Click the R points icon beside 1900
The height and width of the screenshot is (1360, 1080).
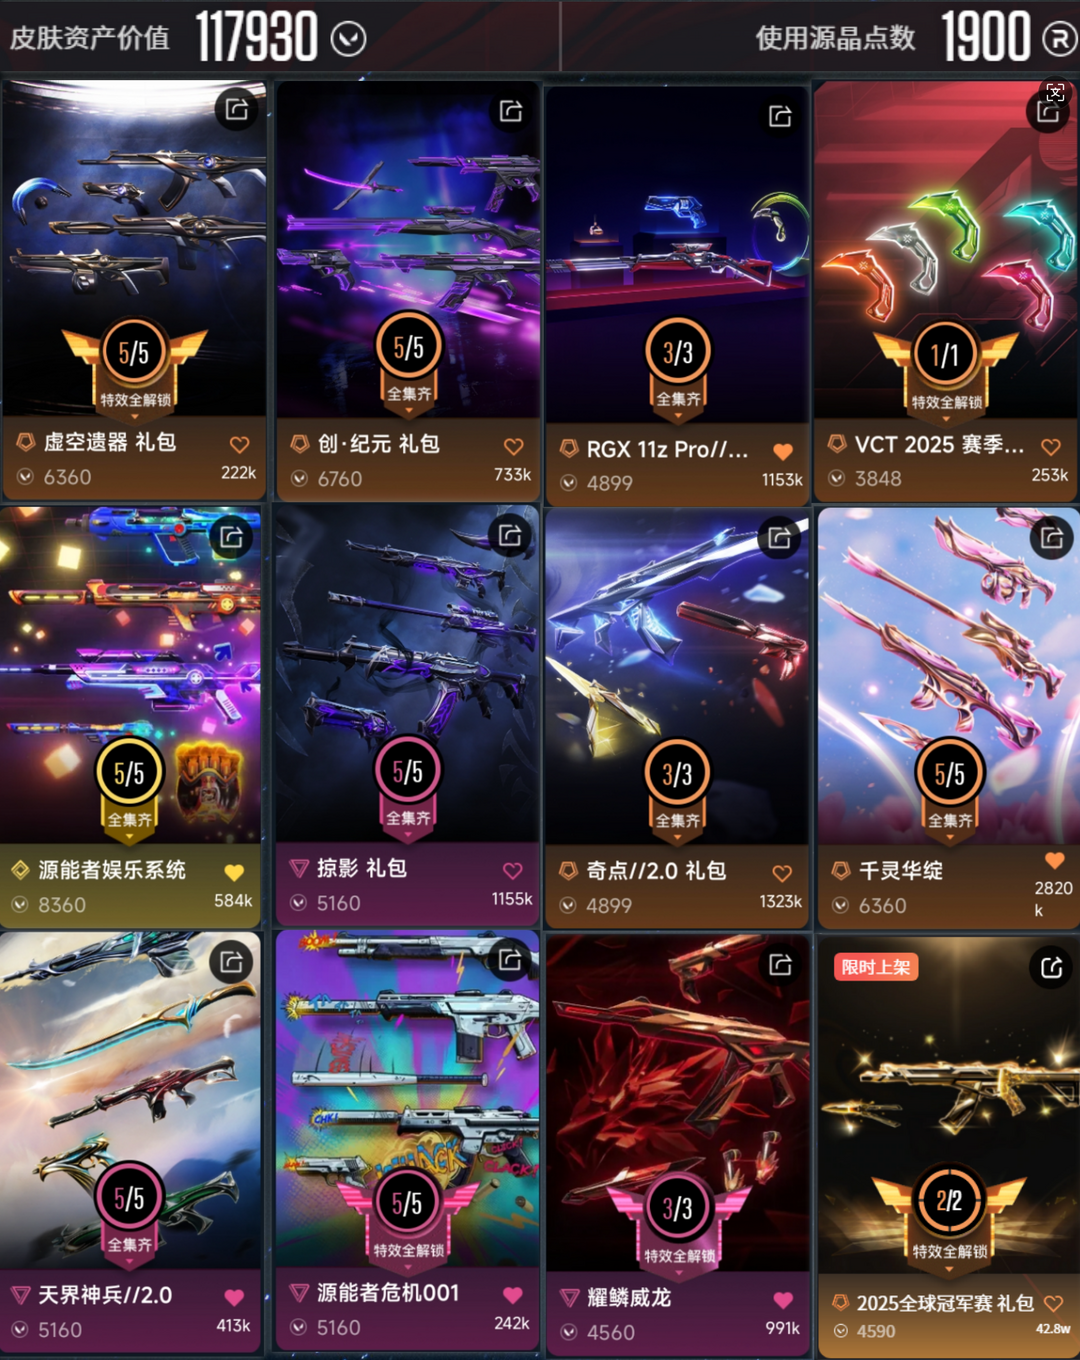(1059, 39)
